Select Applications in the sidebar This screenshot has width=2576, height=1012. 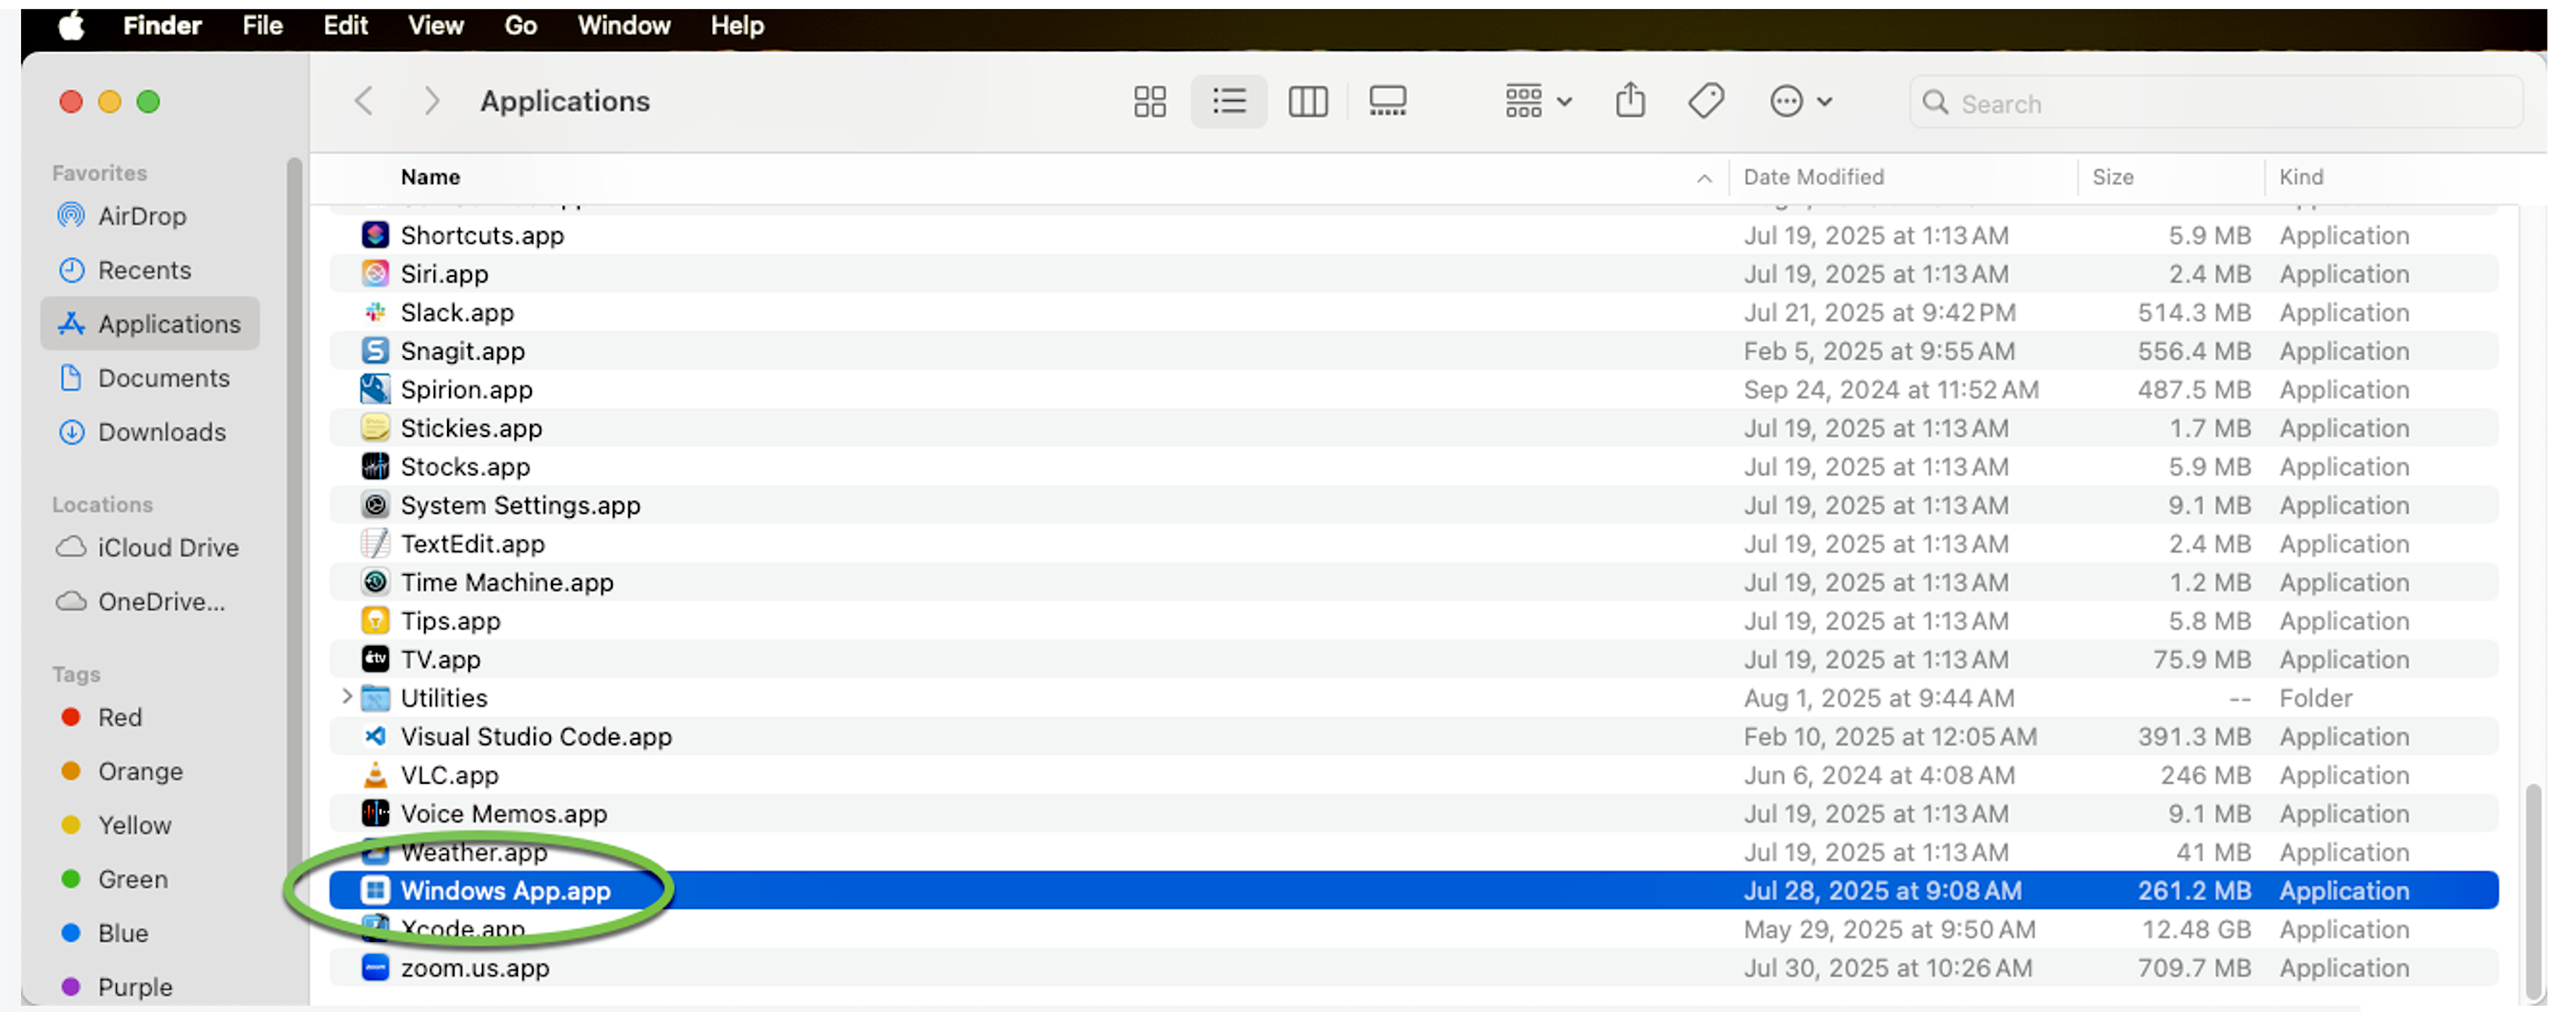coord(150,324)
